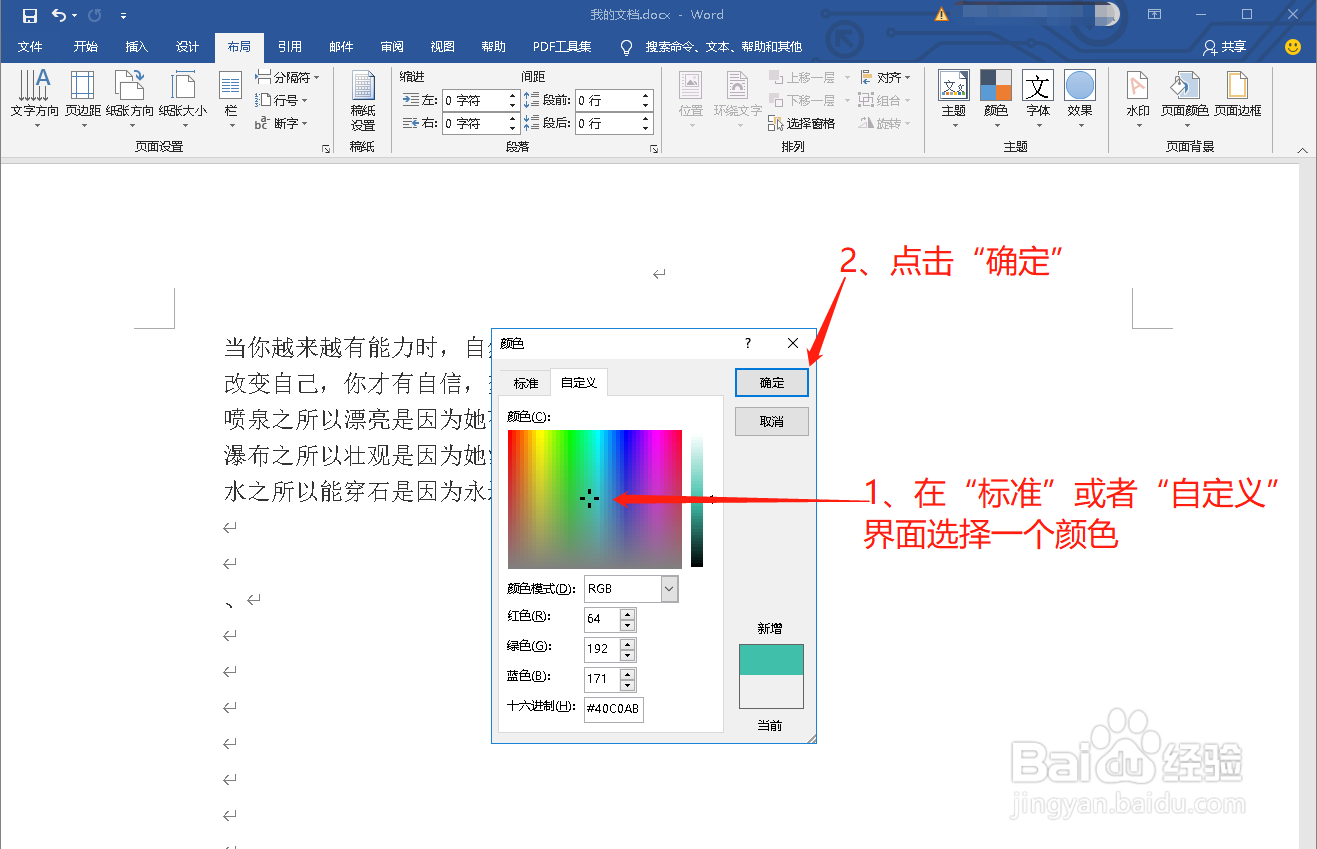Switch to the Design (设计) tab
The image size is (1317, 849).
(x=188, y=47)
